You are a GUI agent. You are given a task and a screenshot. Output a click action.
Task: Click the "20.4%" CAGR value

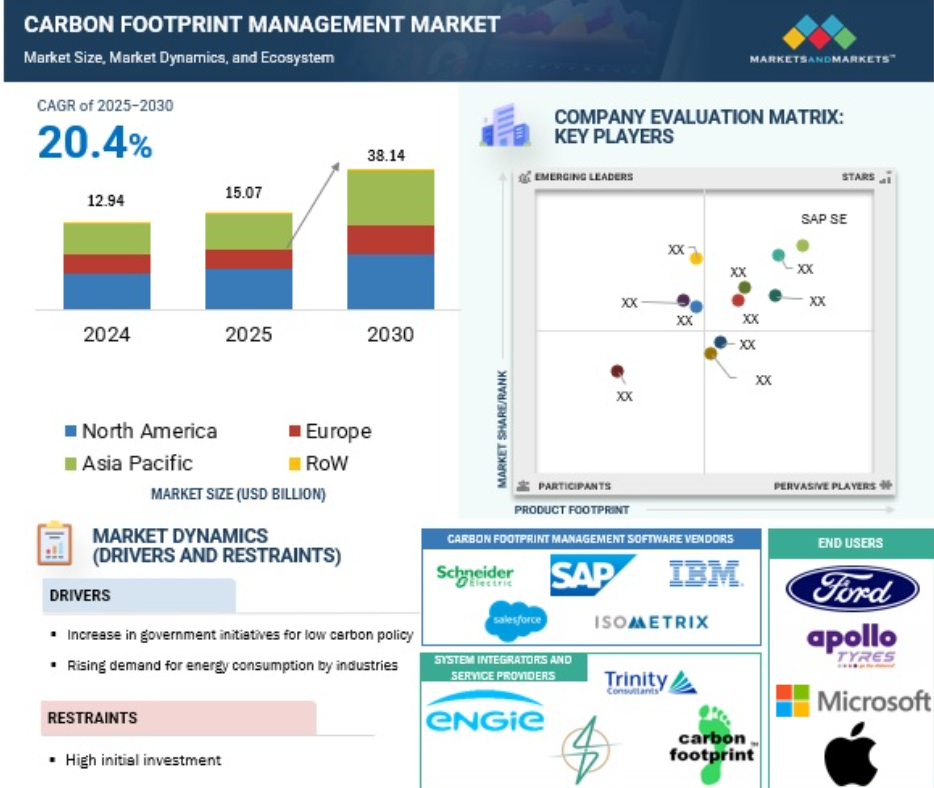click(x=95, y=143)
